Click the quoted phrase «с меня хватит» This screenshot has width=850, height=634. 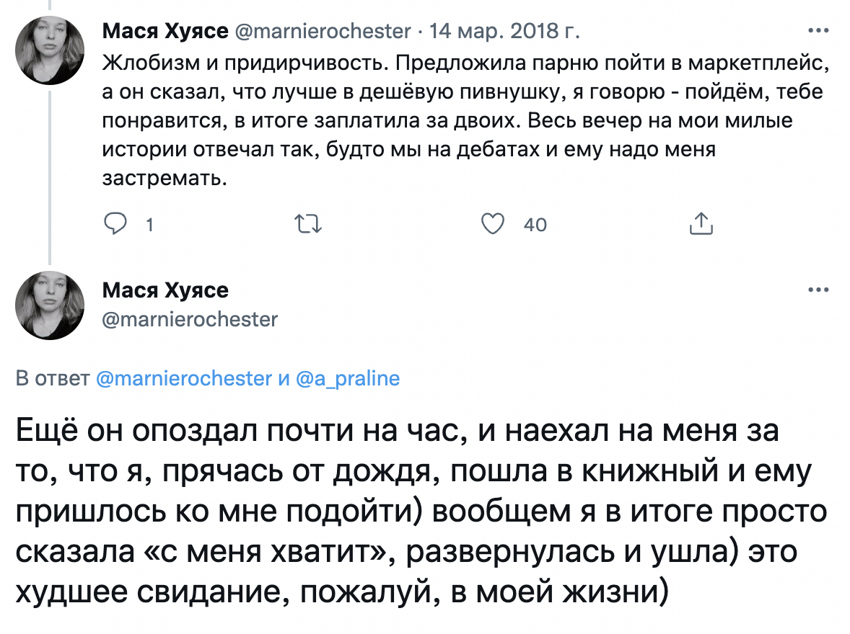pyautogui.click(x=271, y=552)
